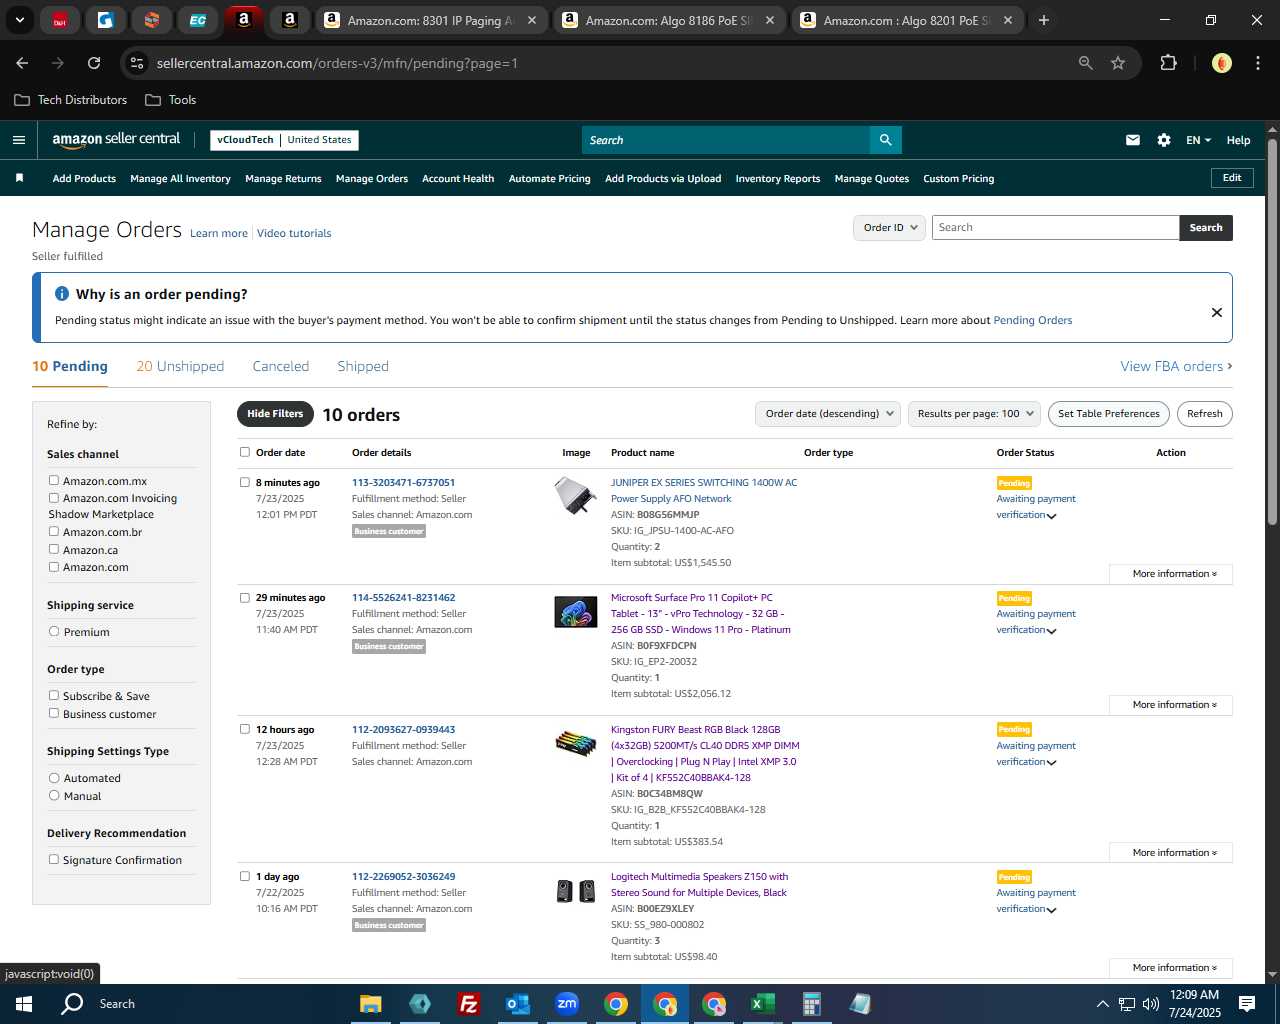1280x1024 pixels.
Task: Open Inventory Reports menu item
Action: [778, 179]
